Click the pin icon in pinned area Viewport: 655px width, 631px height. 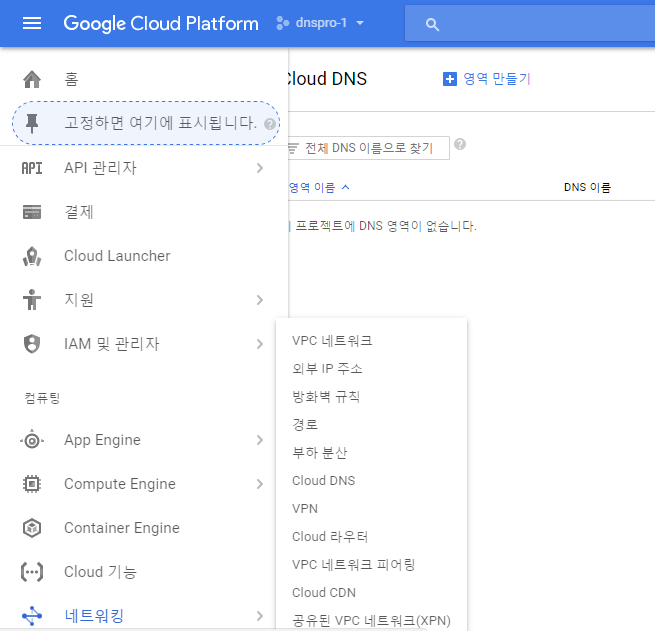point(32,123)
